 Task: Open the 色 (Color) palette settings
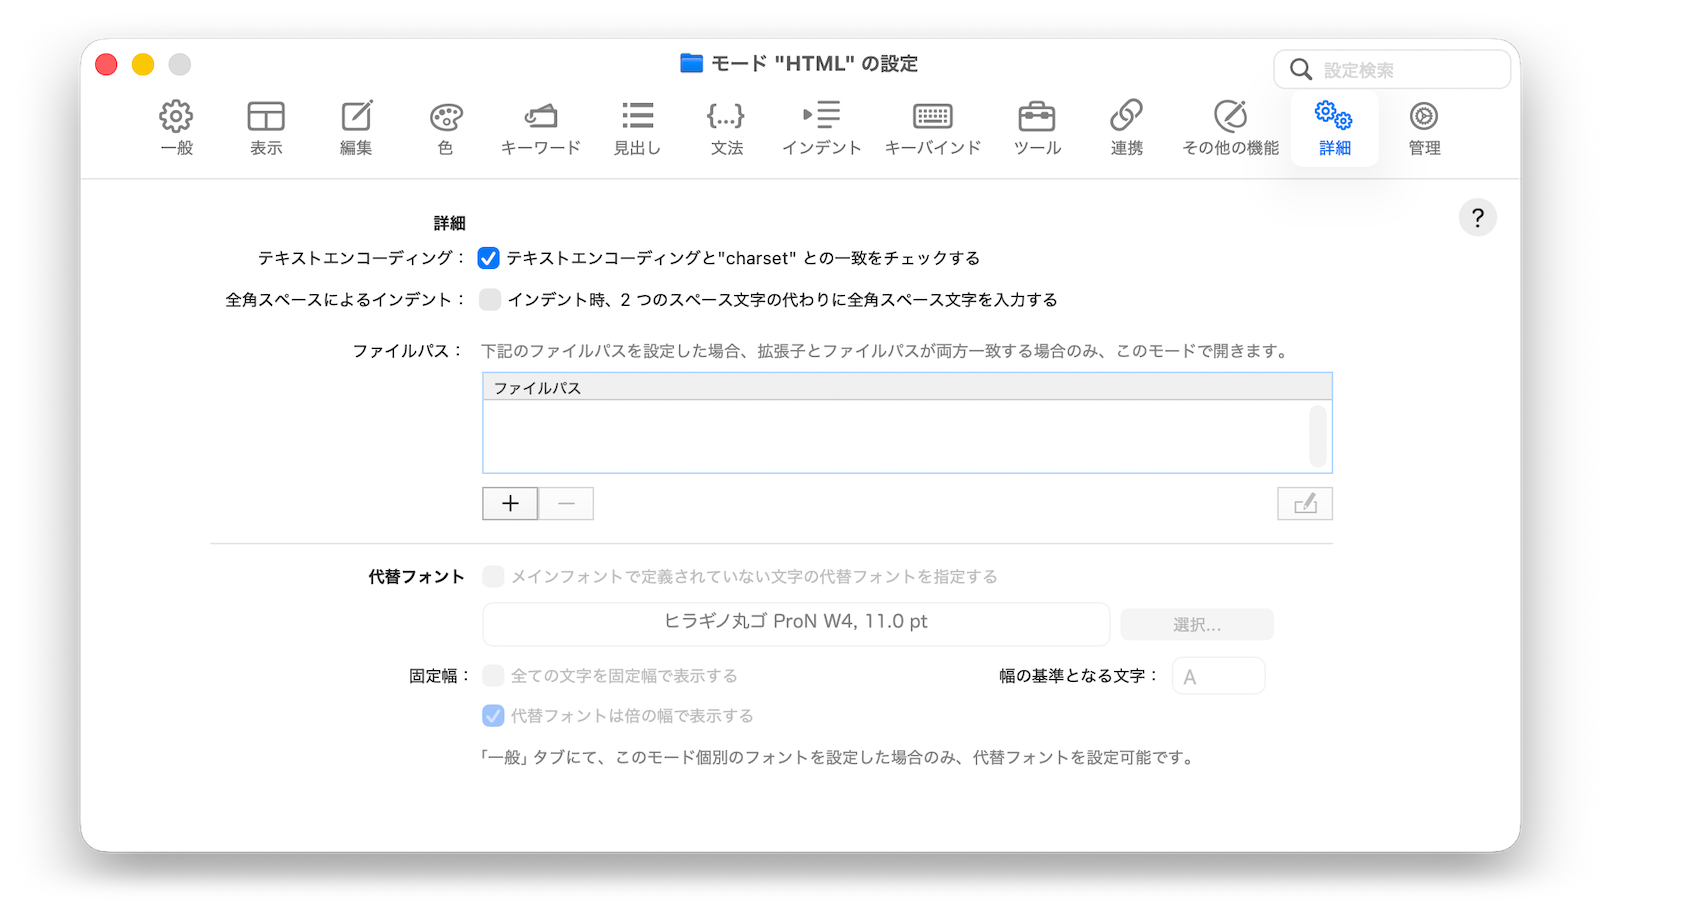tap(445, 128)
